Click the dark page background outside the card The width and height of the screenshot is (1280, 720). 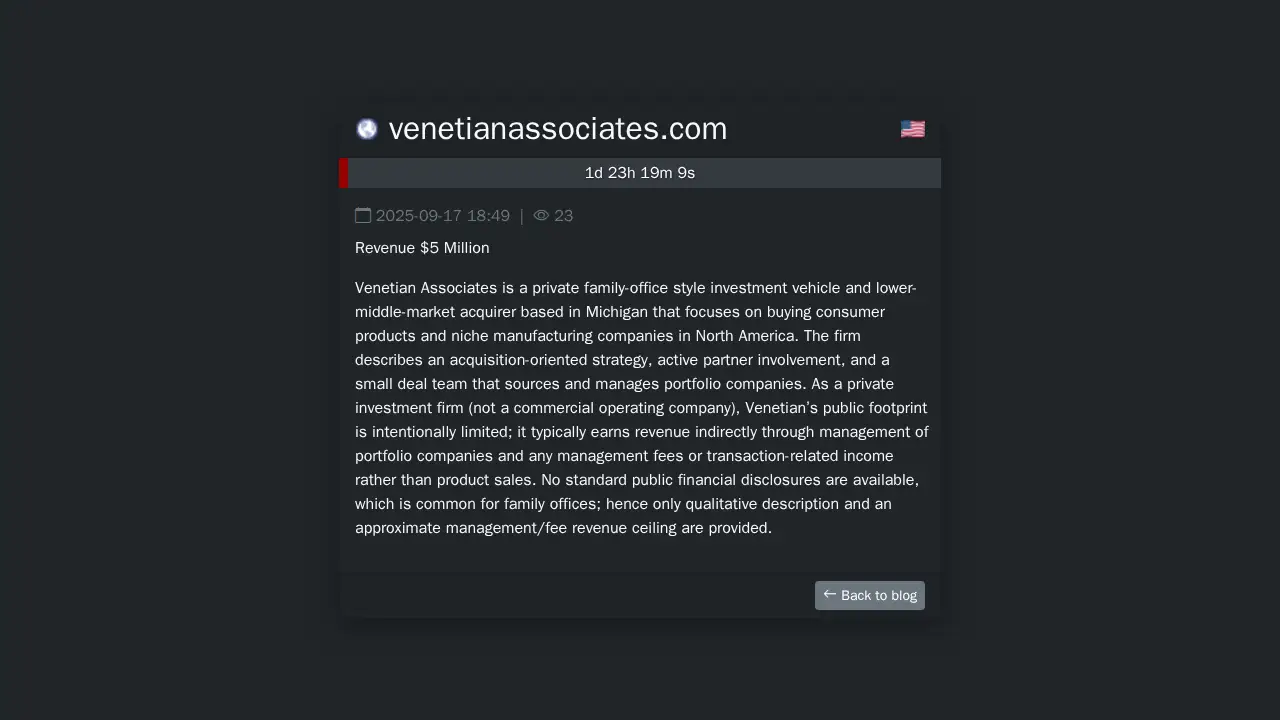[x=150, y=400]
